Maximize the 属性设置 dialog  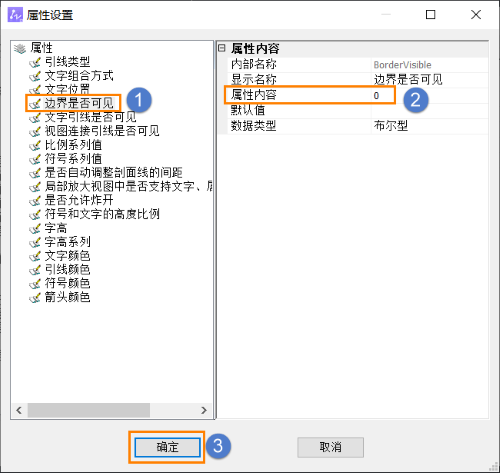tap(430, 15)
